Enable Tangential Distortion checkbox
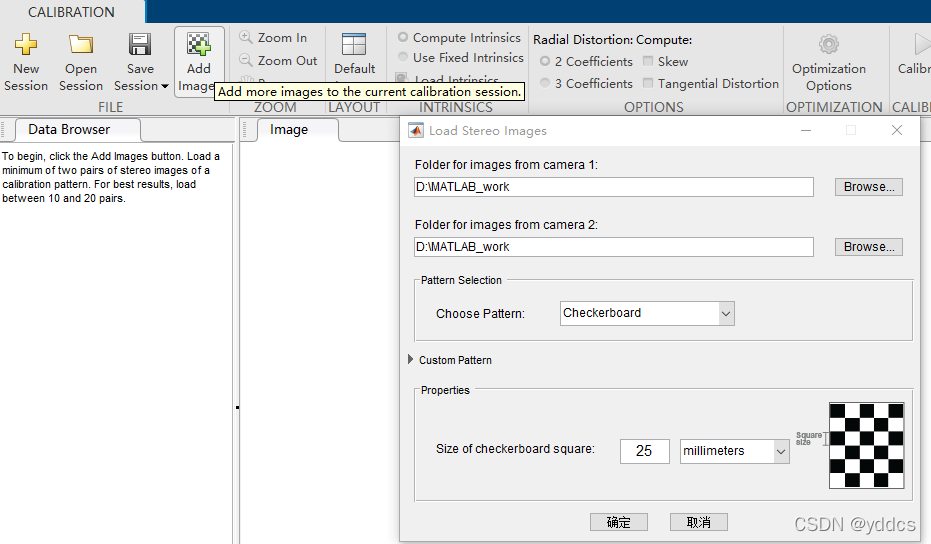This screenshot has height=544, width=931. [x=648, y=83]
